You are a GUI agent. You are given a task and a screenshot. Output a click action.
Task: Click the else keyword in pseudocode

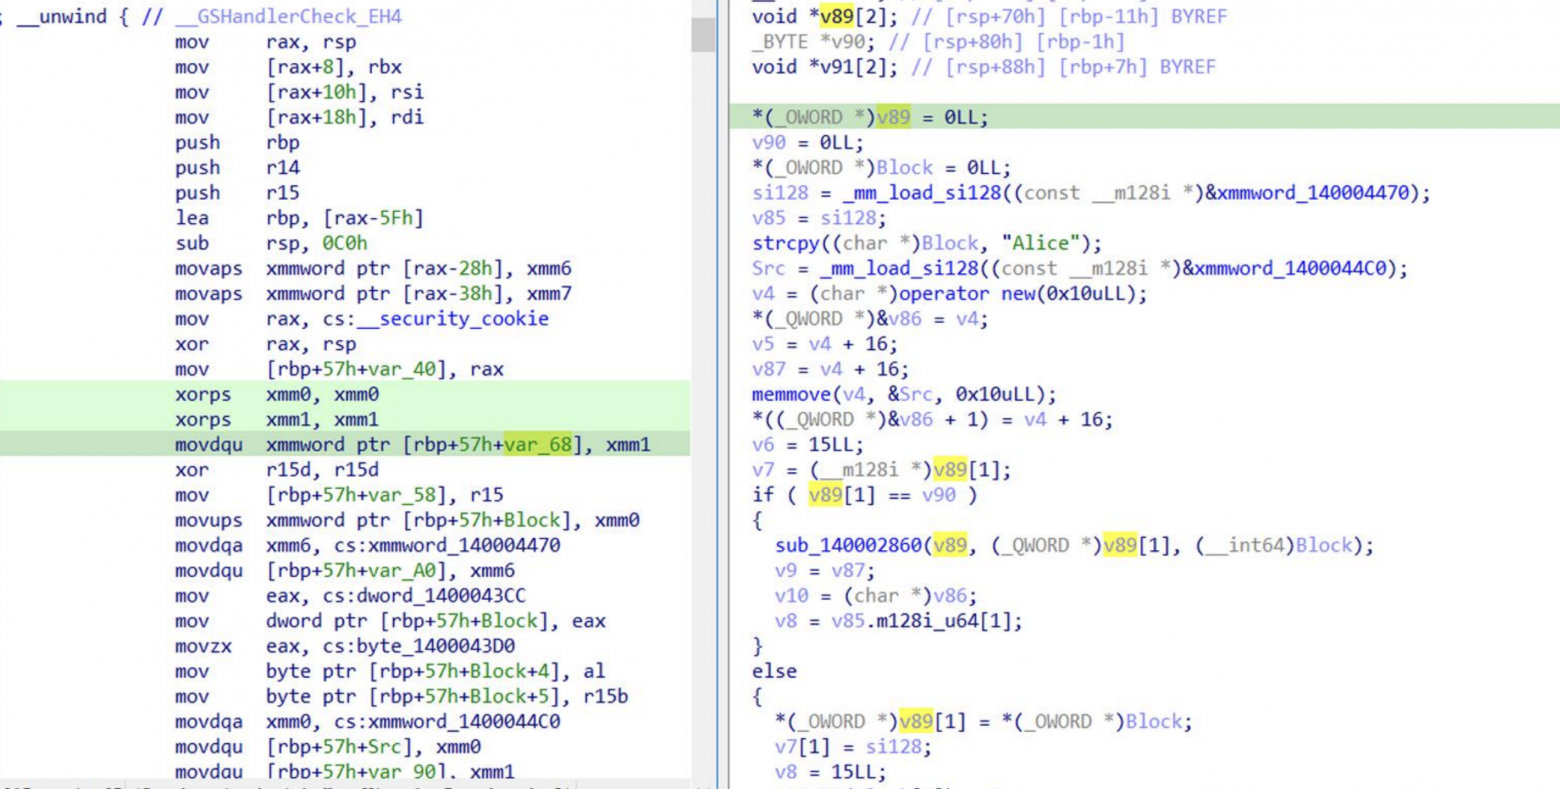(x=774, y=671)
